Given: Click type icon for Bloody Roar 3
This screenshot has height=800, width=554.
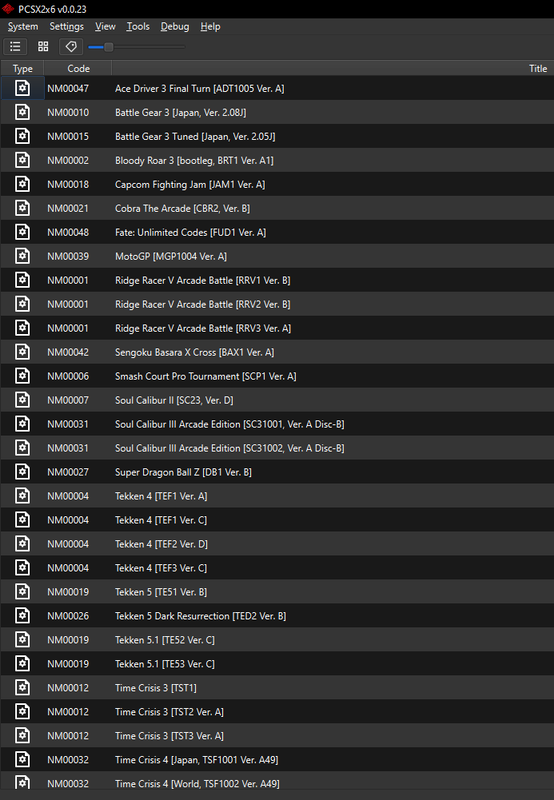Looking at the screenshot, I should pyautogui.click(x=22, y=160).
